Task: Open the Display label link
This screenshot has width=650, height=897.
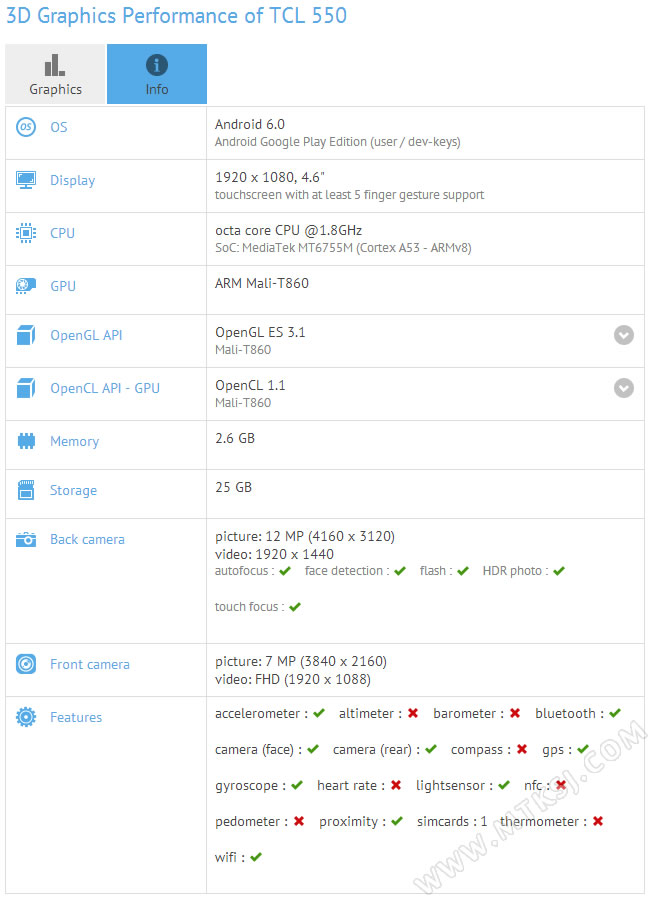Action: (73, 181)
